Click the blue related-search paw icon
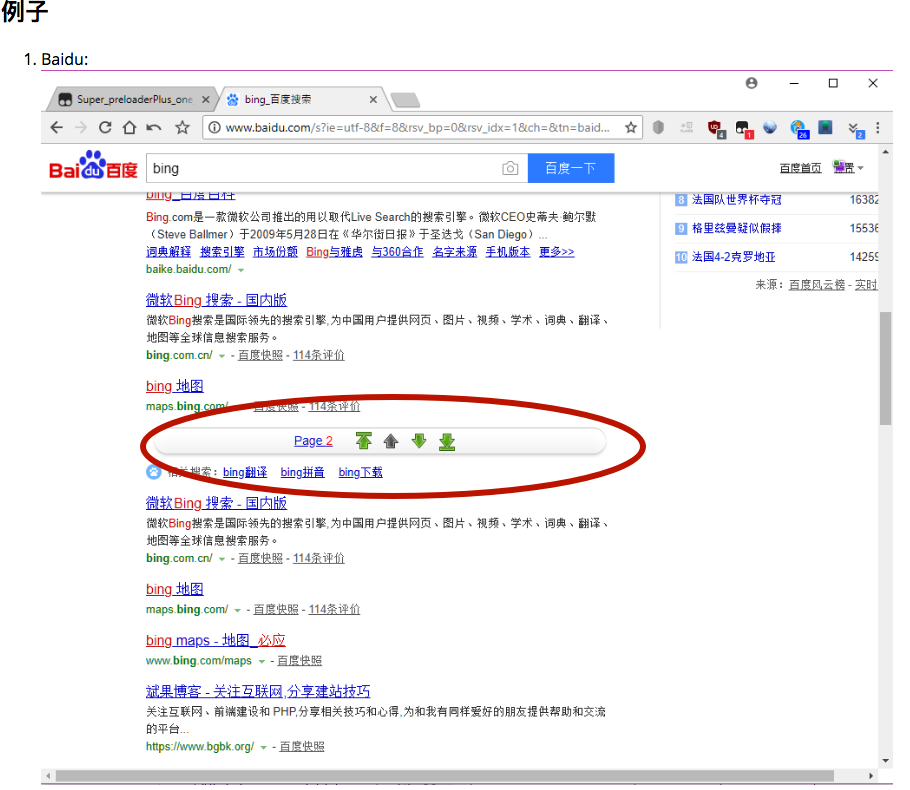Screen dimensions: 910x790 [153, 472]
